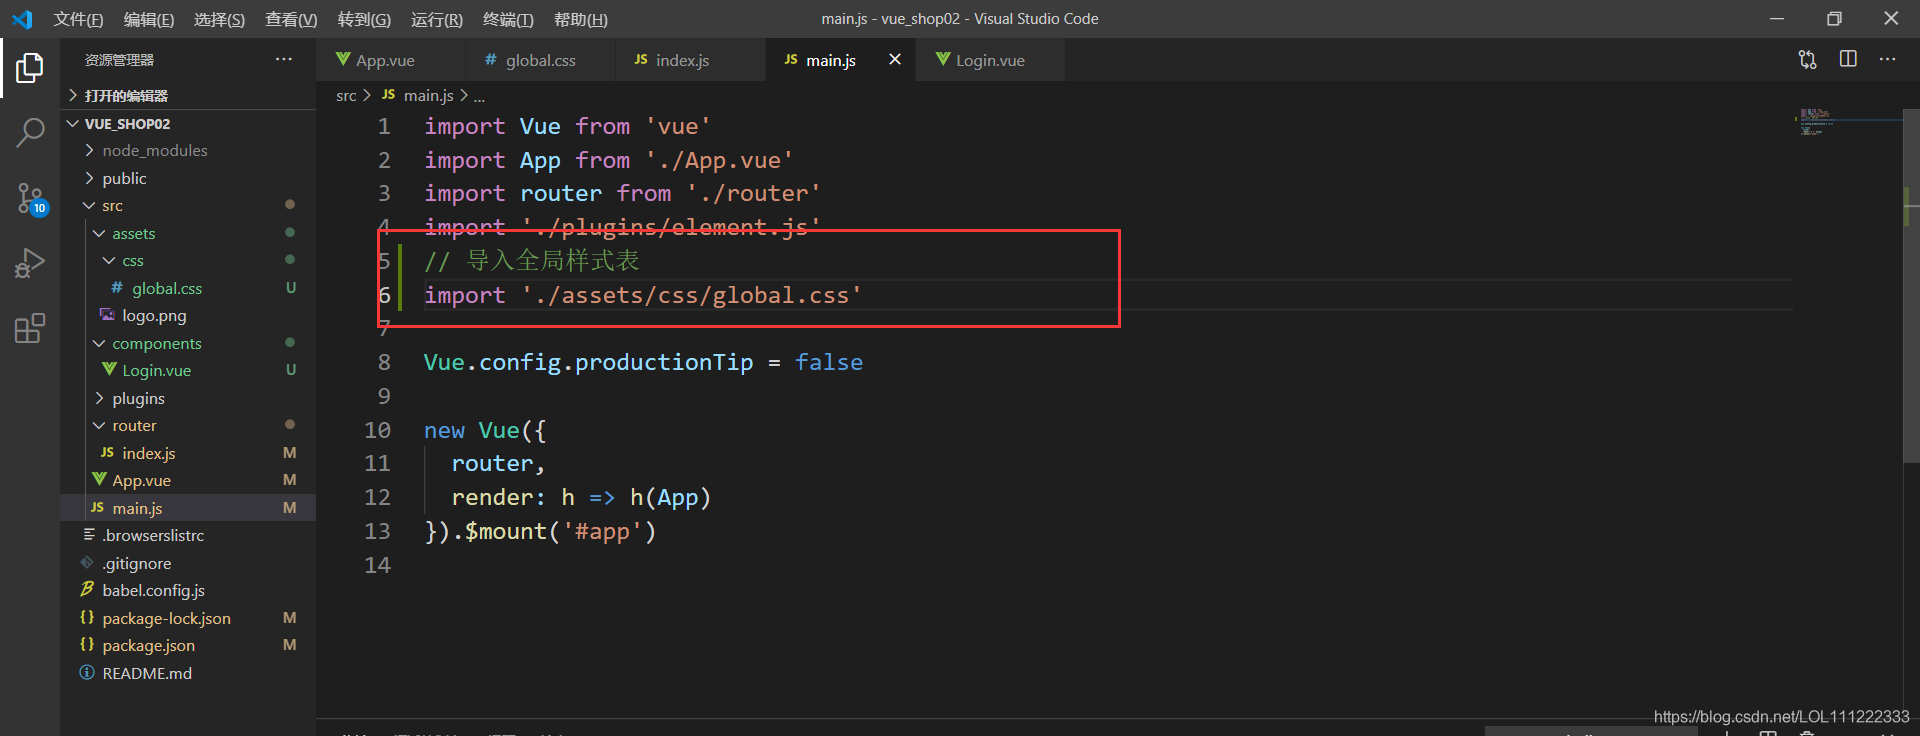The height and width of the screenshot is (736, 1920).
Task: Expand the 打开的编辑器 section
Action: click(x=188, y=96)
